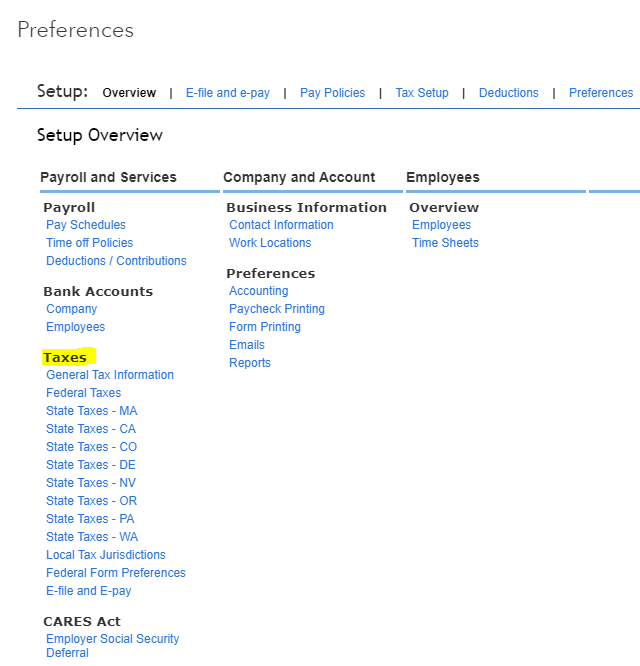Open the Pay Schedules link
This screenshot has height=666, width=640.
point(86,225)
